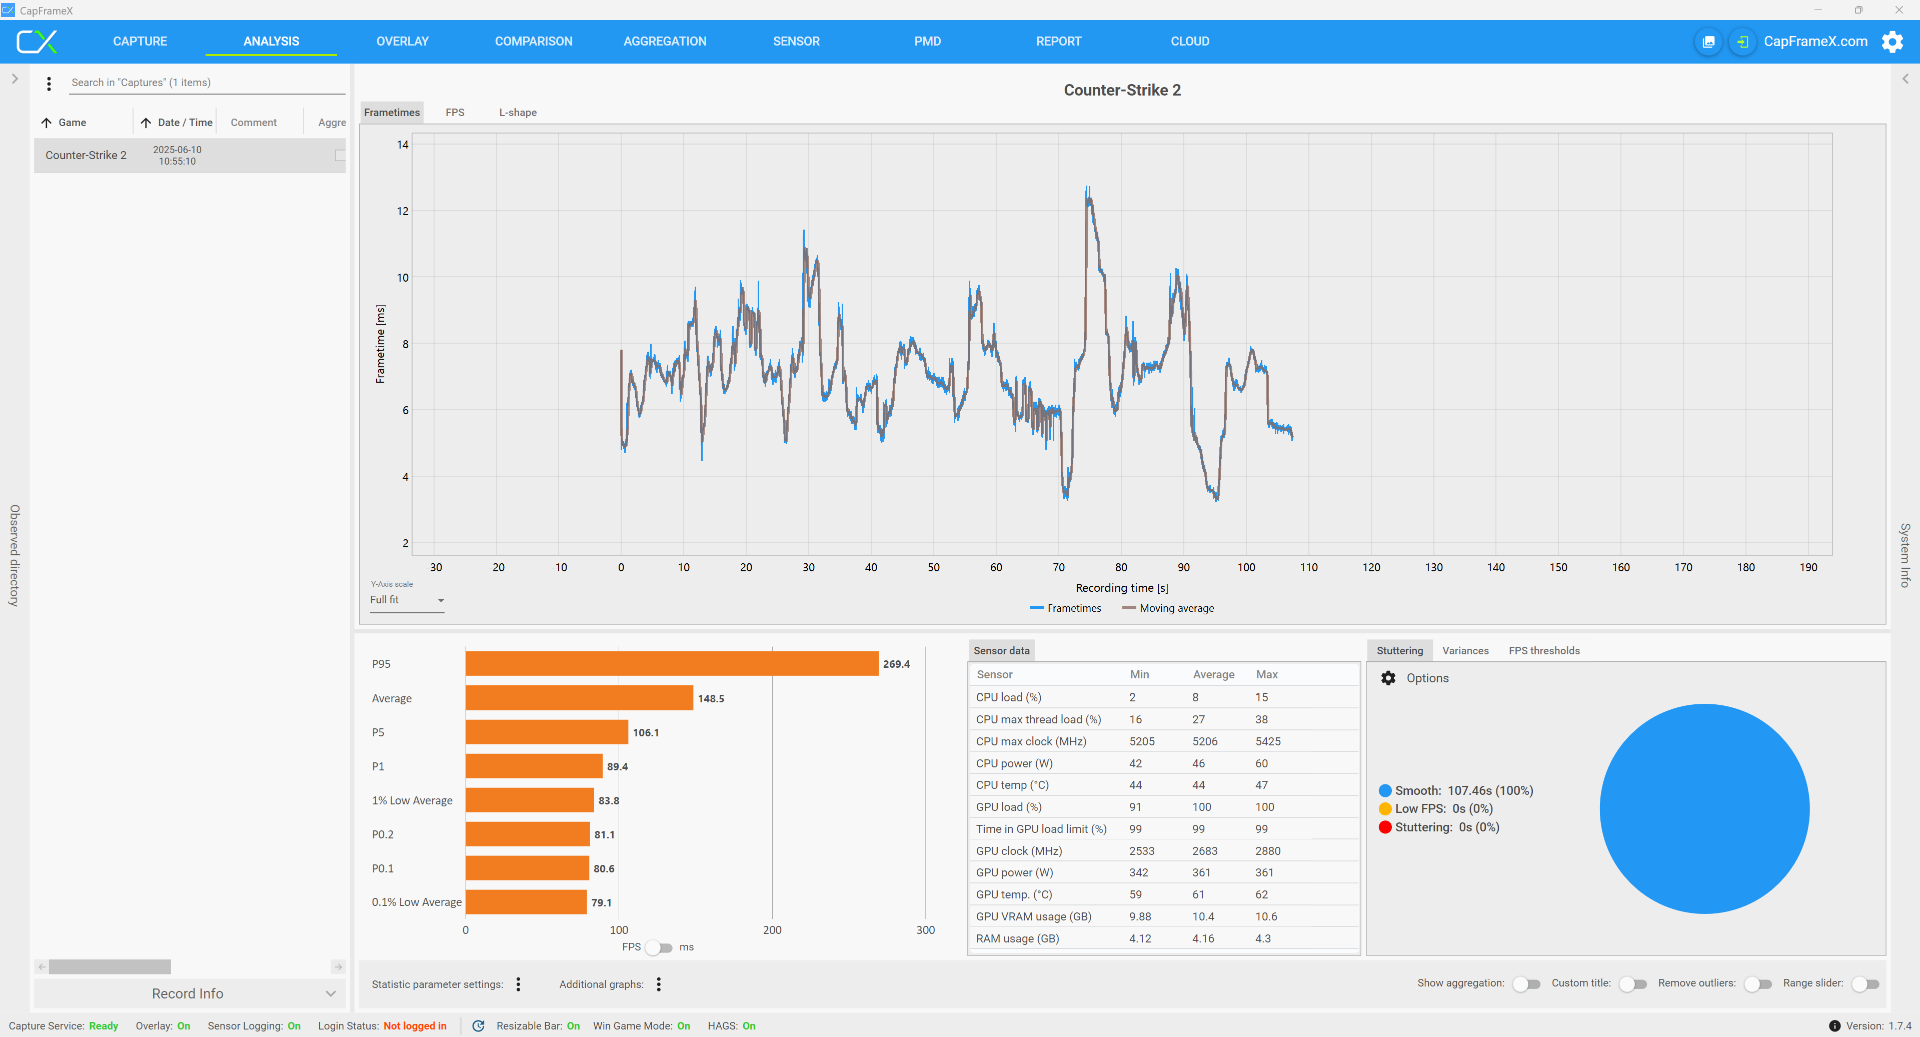Select the Frametimes graph tab
Viewport: 1920px width, 1037px height.
pyautogui.click(x=392, y=112)
